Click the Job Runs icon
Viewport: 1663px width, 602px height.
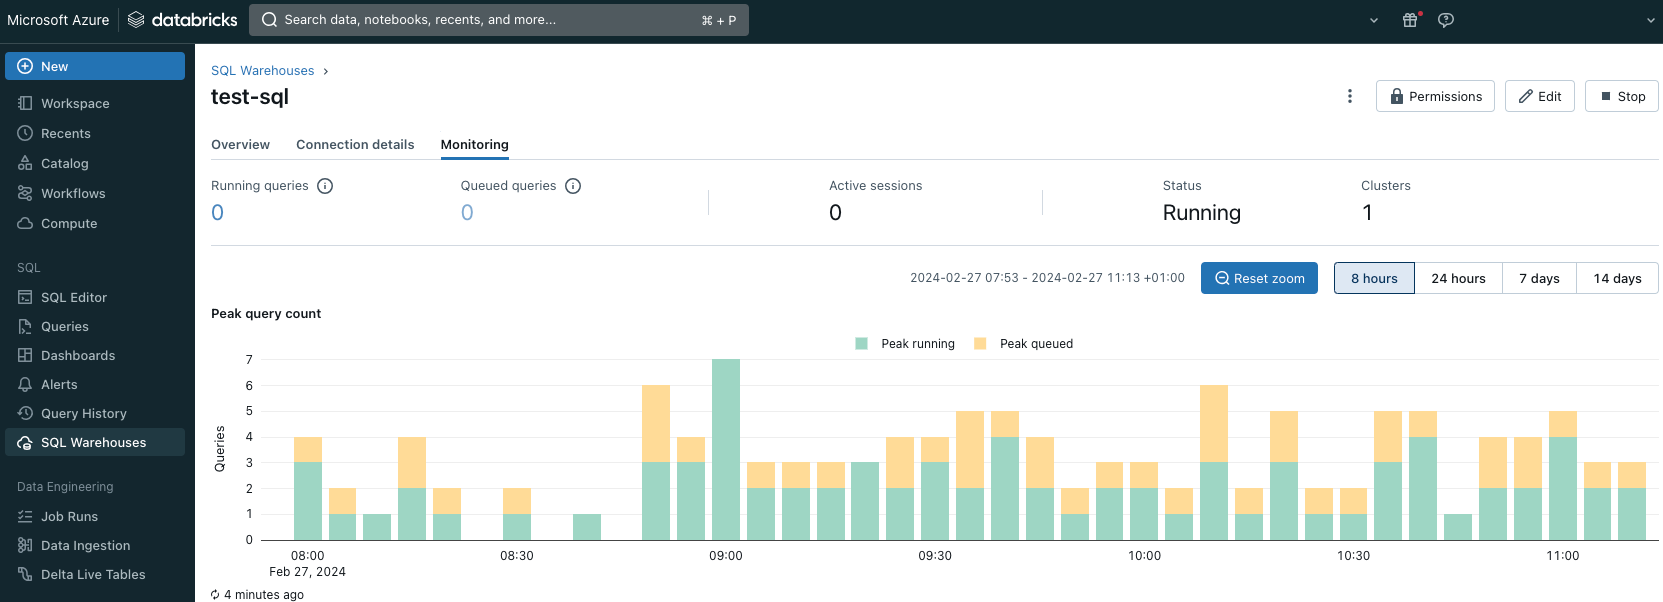pos(25,516)
